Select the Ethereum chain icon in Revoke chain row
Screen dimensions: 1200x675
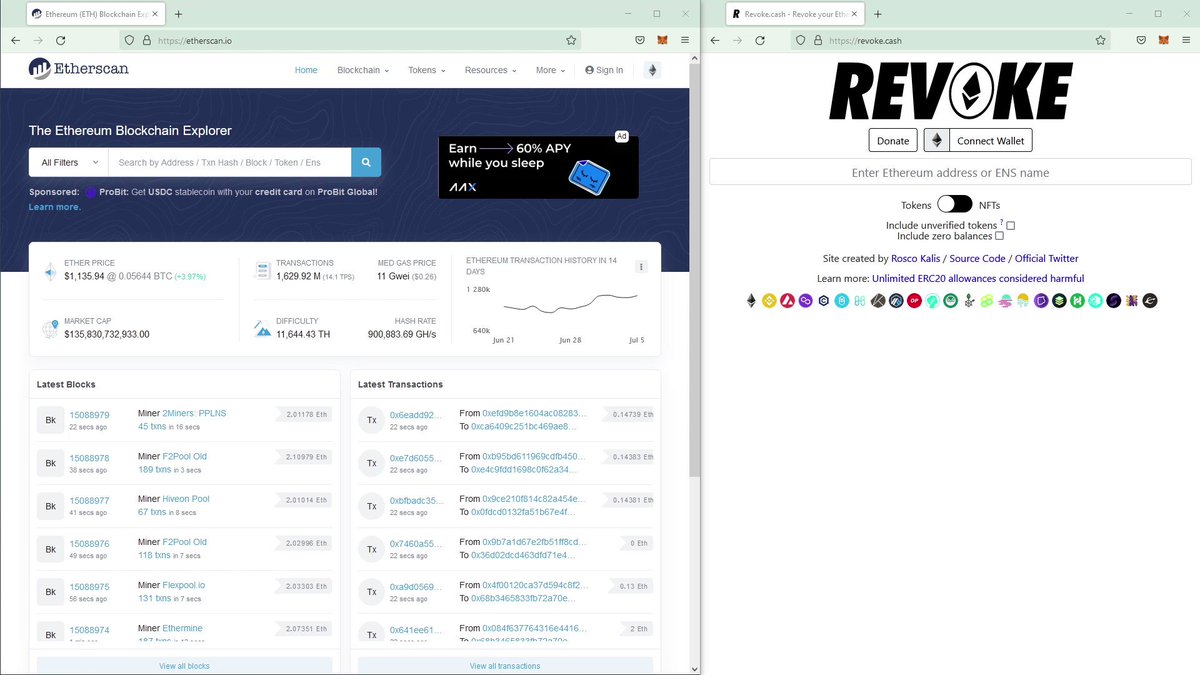pyautogui.click(x=752, y=300)
